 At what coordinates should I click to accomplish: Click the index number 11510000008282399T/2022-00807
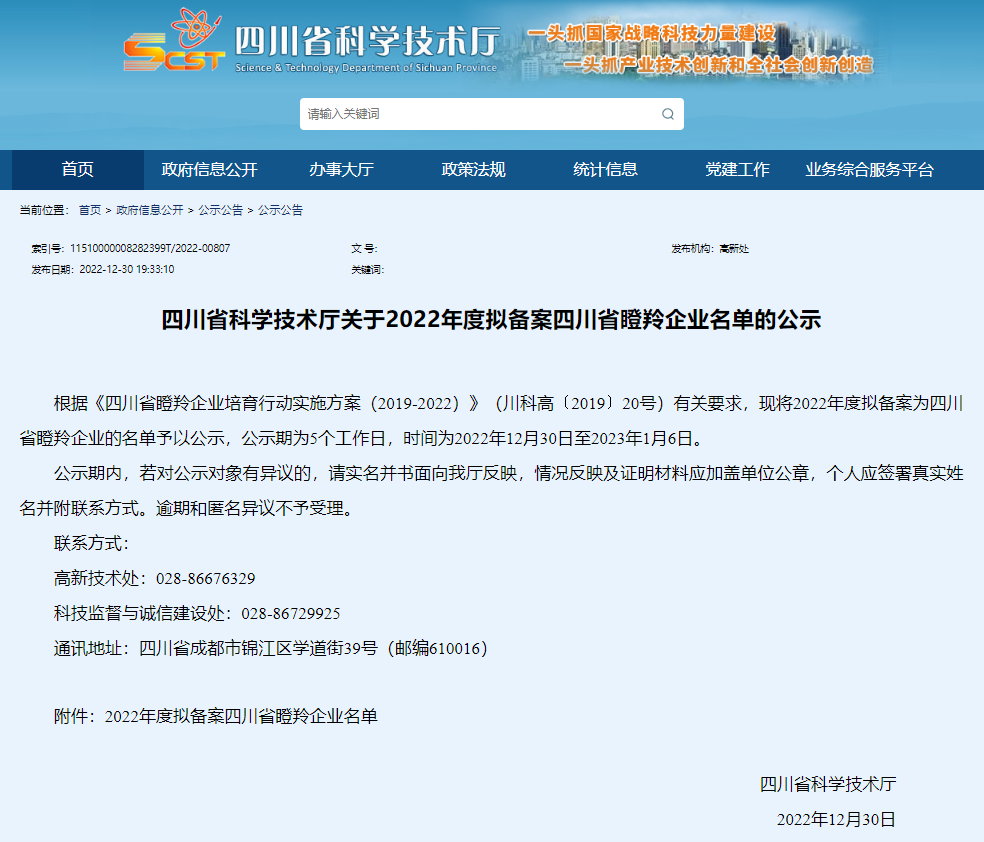[150, 248]
